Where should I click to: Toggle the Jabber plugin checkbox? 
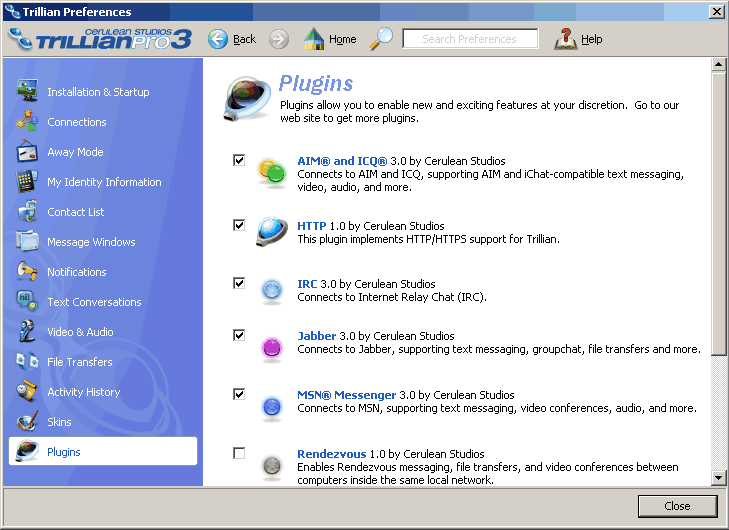tap(239, 335)
